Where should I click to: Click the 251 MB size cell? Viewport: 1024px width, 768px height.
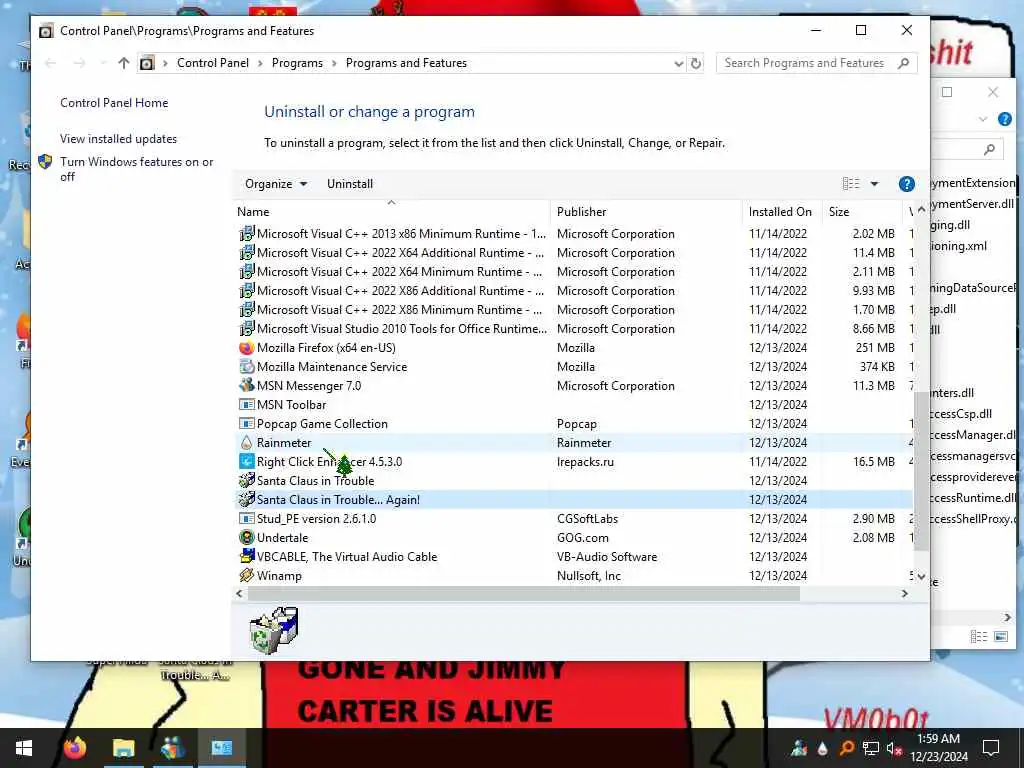click(x=875, y=348)
